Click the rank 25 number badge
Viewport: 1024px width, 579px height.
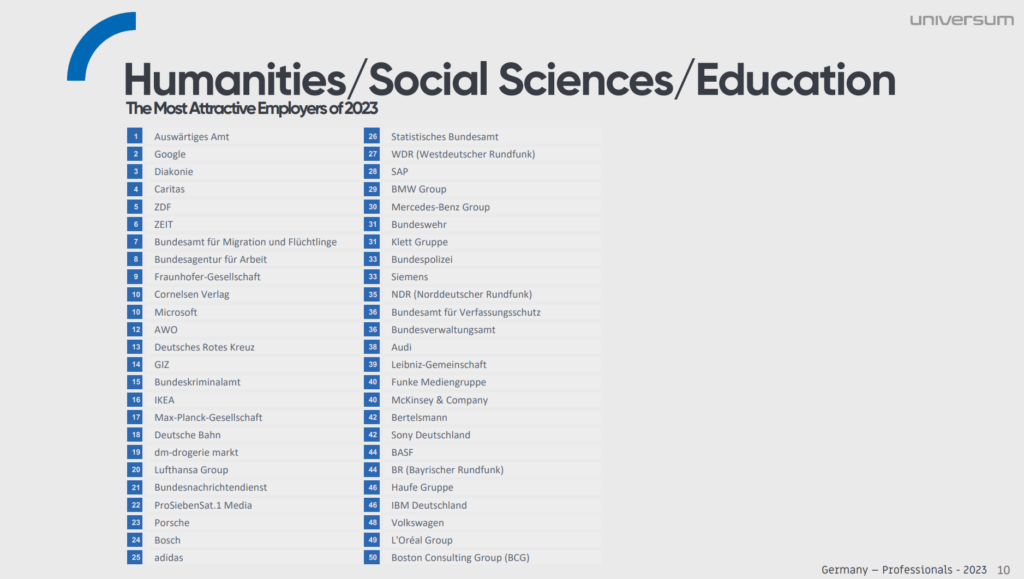(134, 557)
